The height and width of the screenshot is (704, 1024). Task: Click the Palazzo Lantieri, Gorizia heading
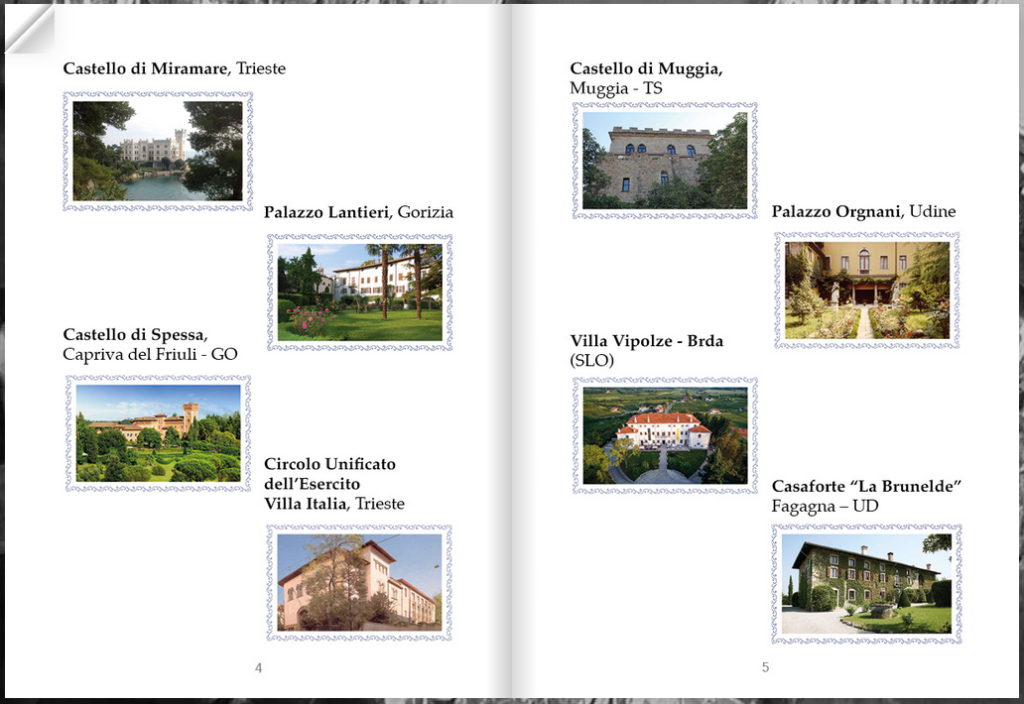359,212
